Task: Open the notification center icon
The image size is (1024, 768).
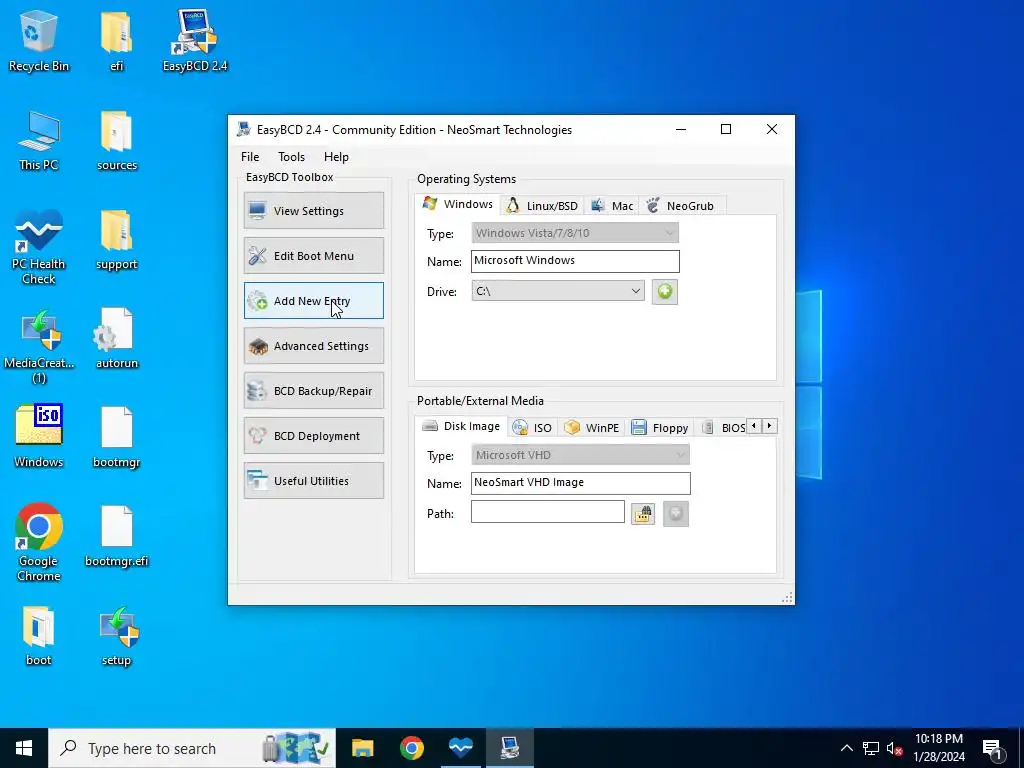Action: click(x=993, y=748)
